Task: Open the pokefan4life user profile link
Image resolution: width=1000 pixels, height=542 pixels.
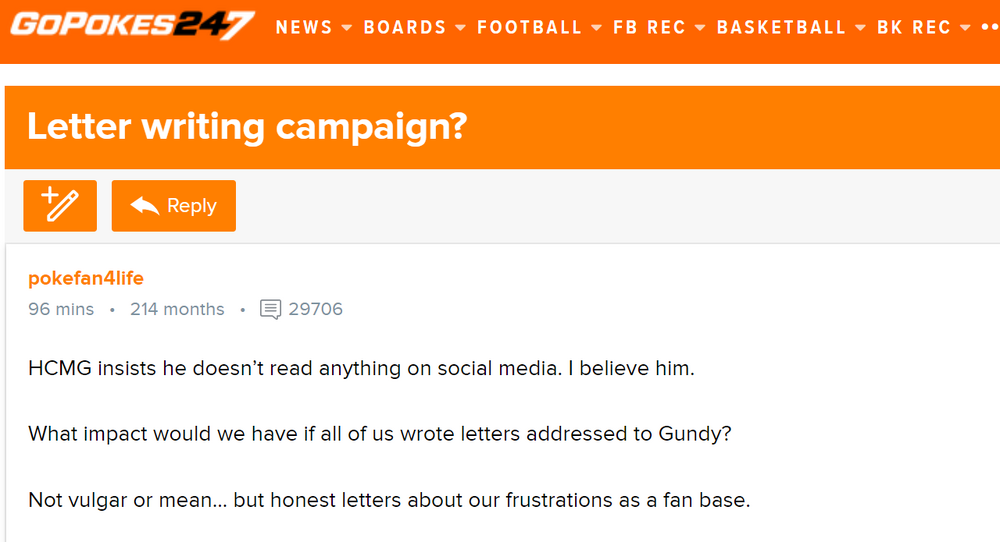Action: point(86,278)
